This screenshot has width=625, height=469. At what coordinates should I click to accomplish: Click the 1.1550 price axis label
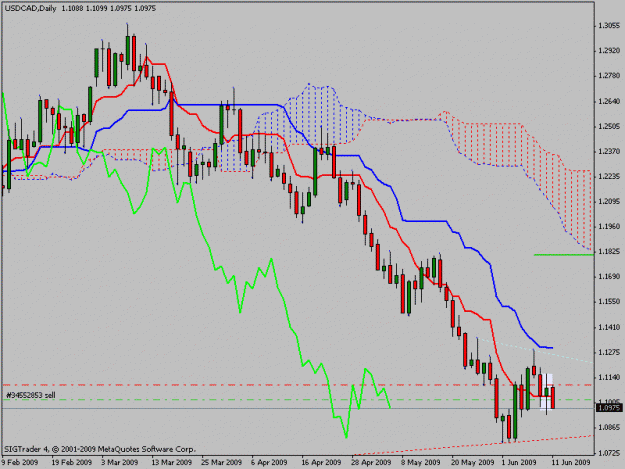pyautogui.click(x=609, y=302)
